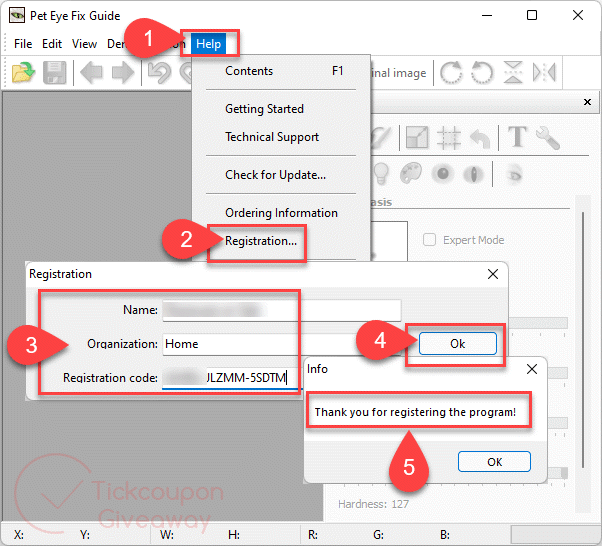
Task: Choose Check for Update... menu item
Action: point(281,175)
